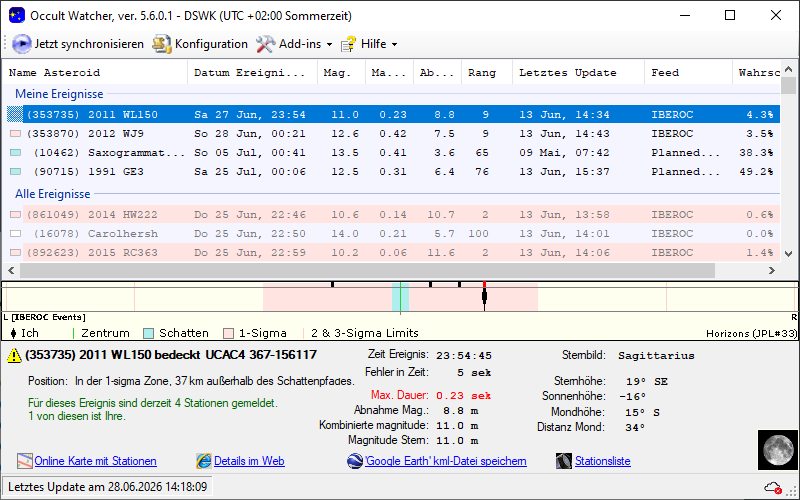Click the cloud status icon in status bar

pyautogui.click(x=773, y=487)
